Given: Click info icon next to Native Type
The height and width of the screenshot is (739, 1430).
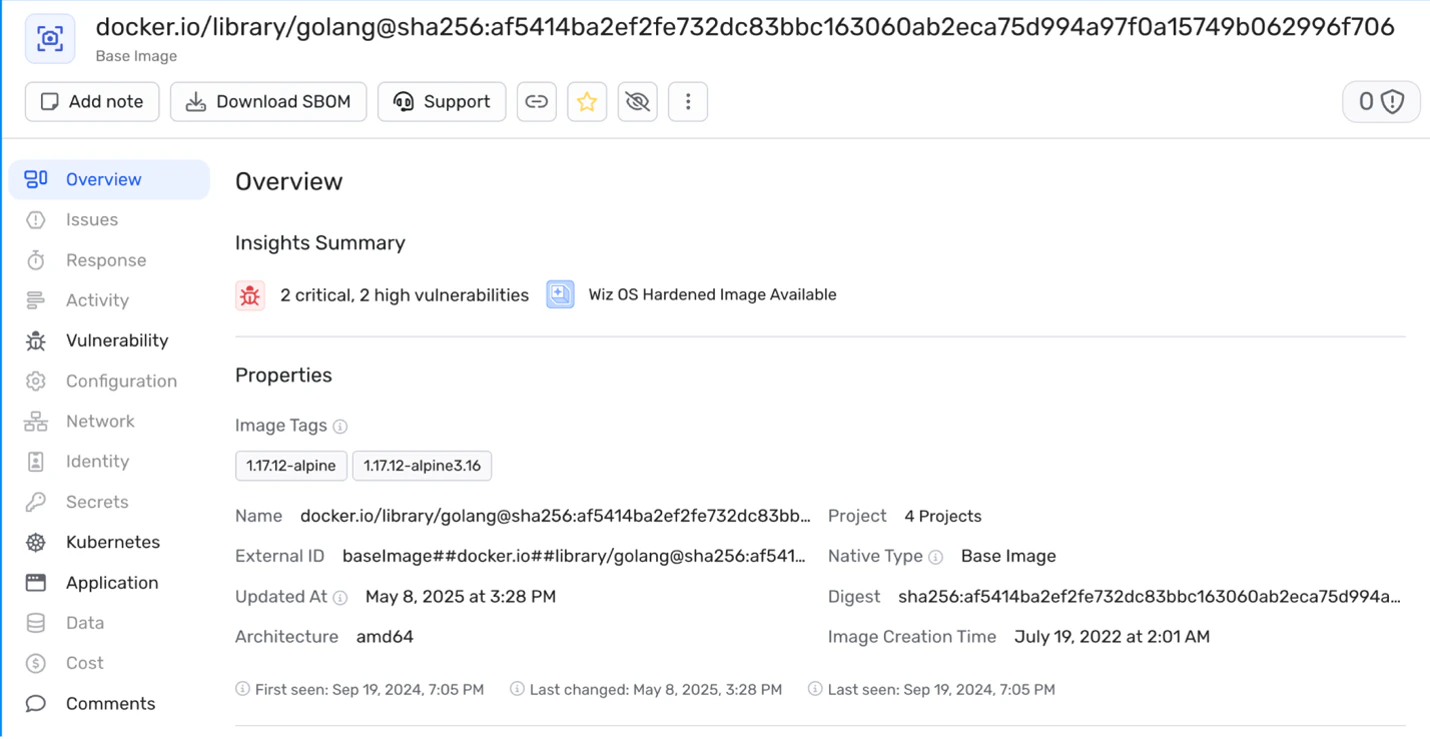Looking at the screenshot, I should (936, 557).
